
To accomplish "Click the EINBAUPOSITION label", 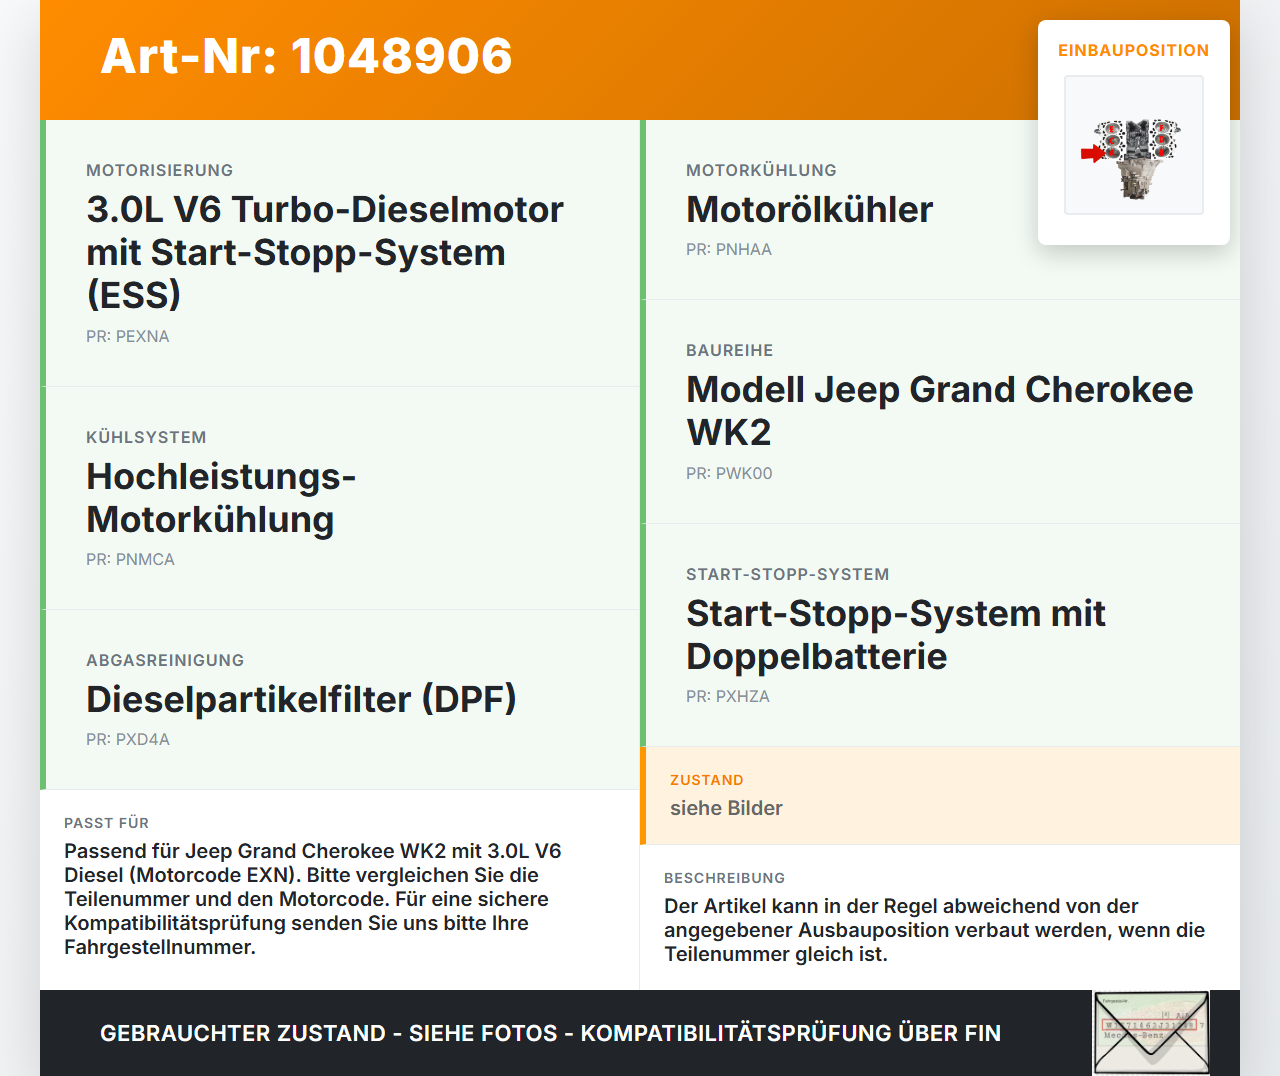I will (x=1134, y=50).
